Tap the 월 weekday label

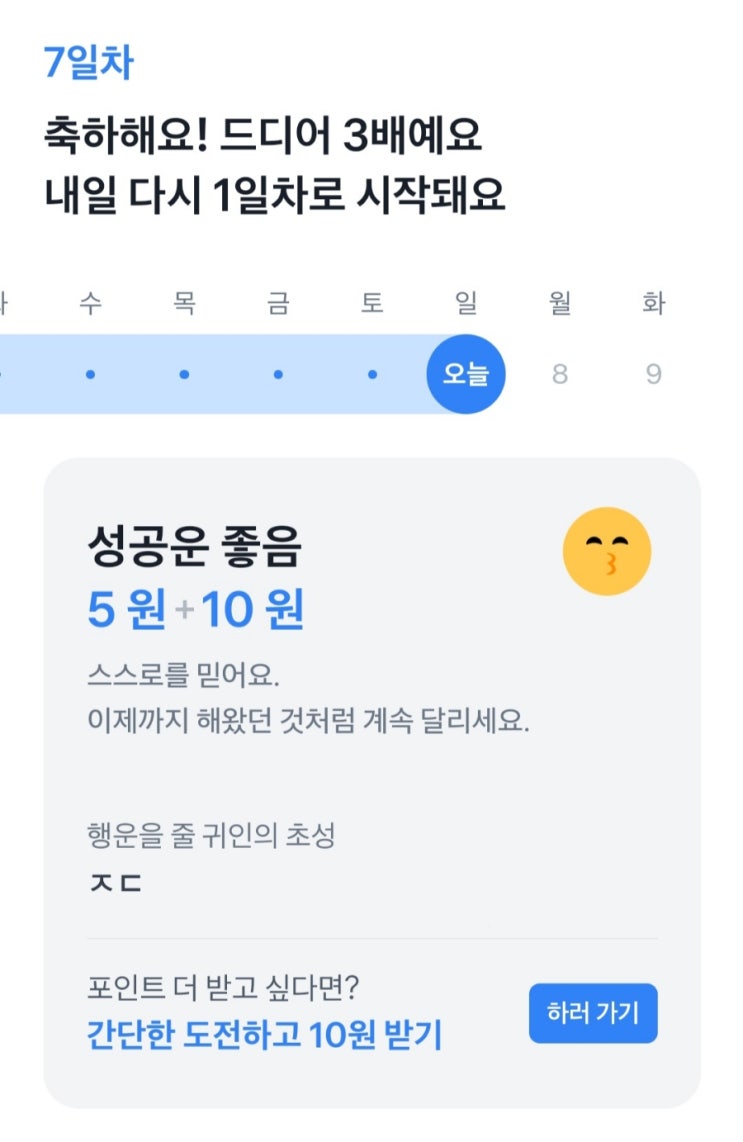tap(560, 303)
